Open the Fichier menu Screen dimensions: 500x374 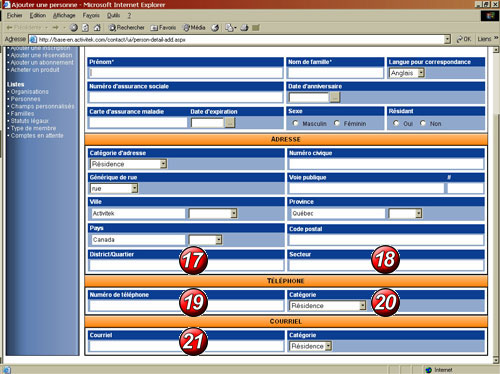click(x=14, y=15)
